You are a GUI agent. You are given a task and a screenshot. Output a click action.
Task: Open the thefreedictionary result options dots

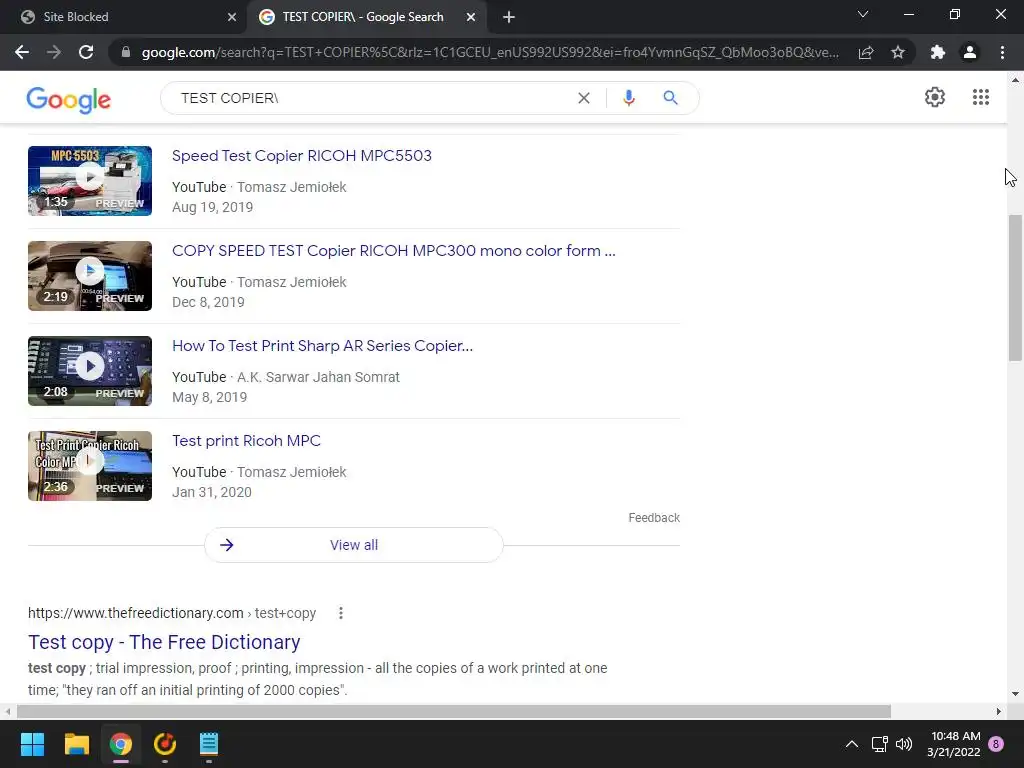point(340,613)
